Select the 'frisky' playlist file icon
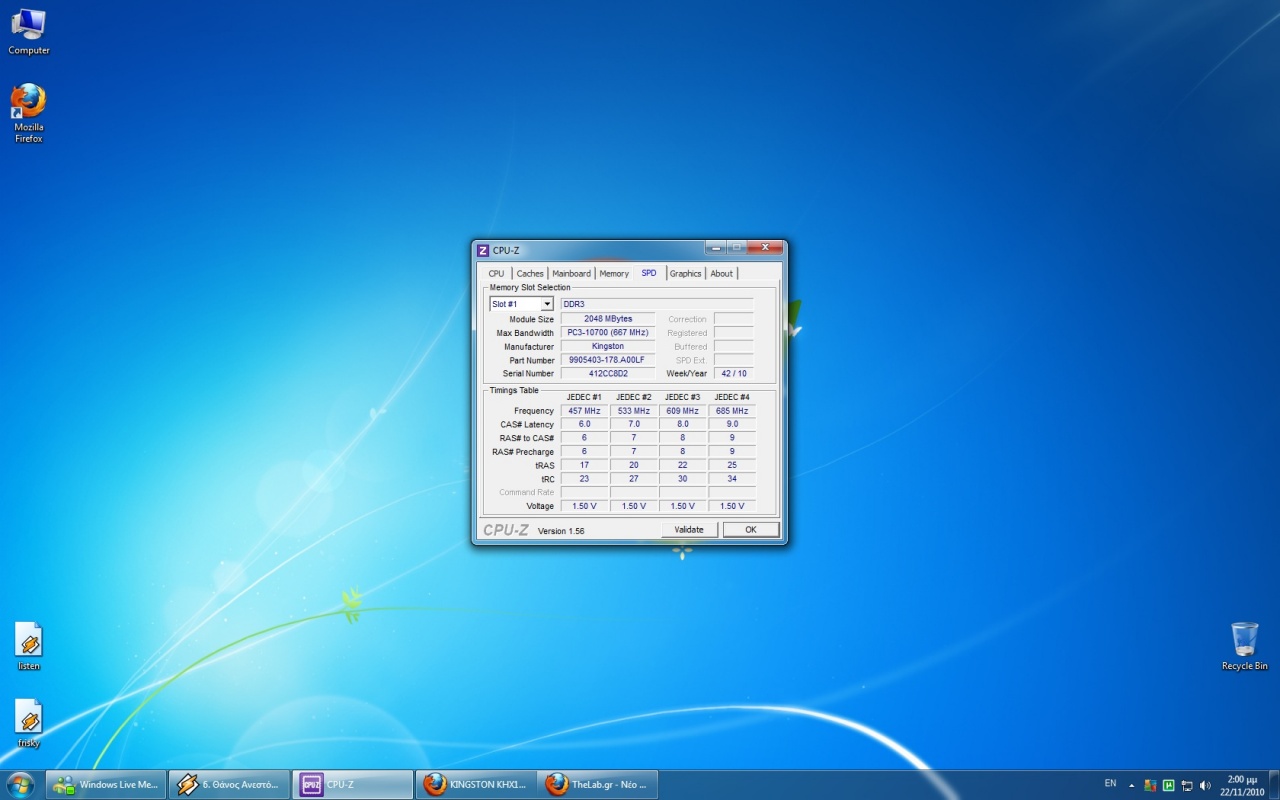 [28, 717]
